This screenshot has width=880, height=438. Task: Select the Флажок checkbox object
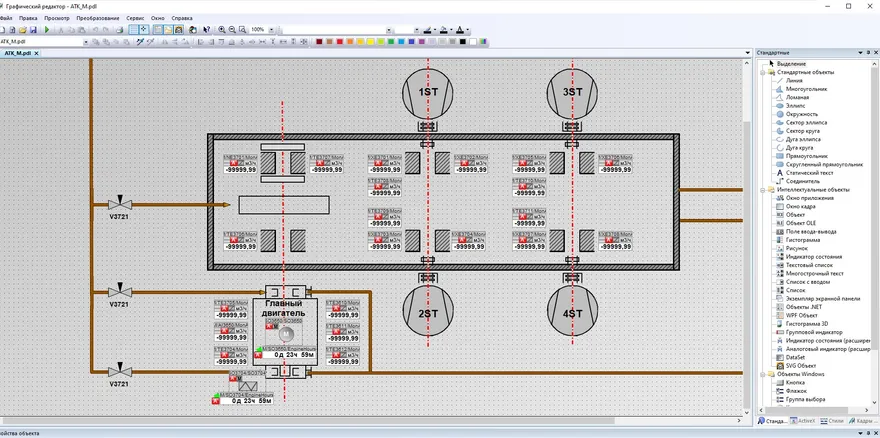click(791, 391)
